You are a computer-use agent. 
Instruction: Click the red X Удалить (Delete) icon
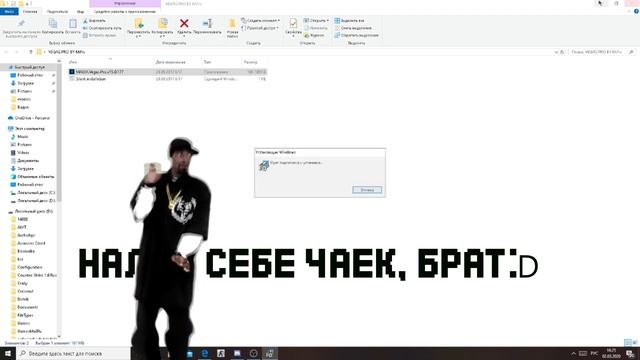[184, 24]
